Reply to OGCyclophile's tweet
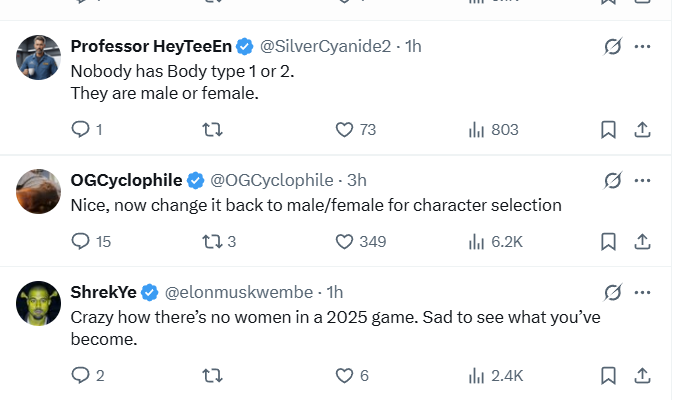Viewport: 677px width, 400px height. pos(82,241)
